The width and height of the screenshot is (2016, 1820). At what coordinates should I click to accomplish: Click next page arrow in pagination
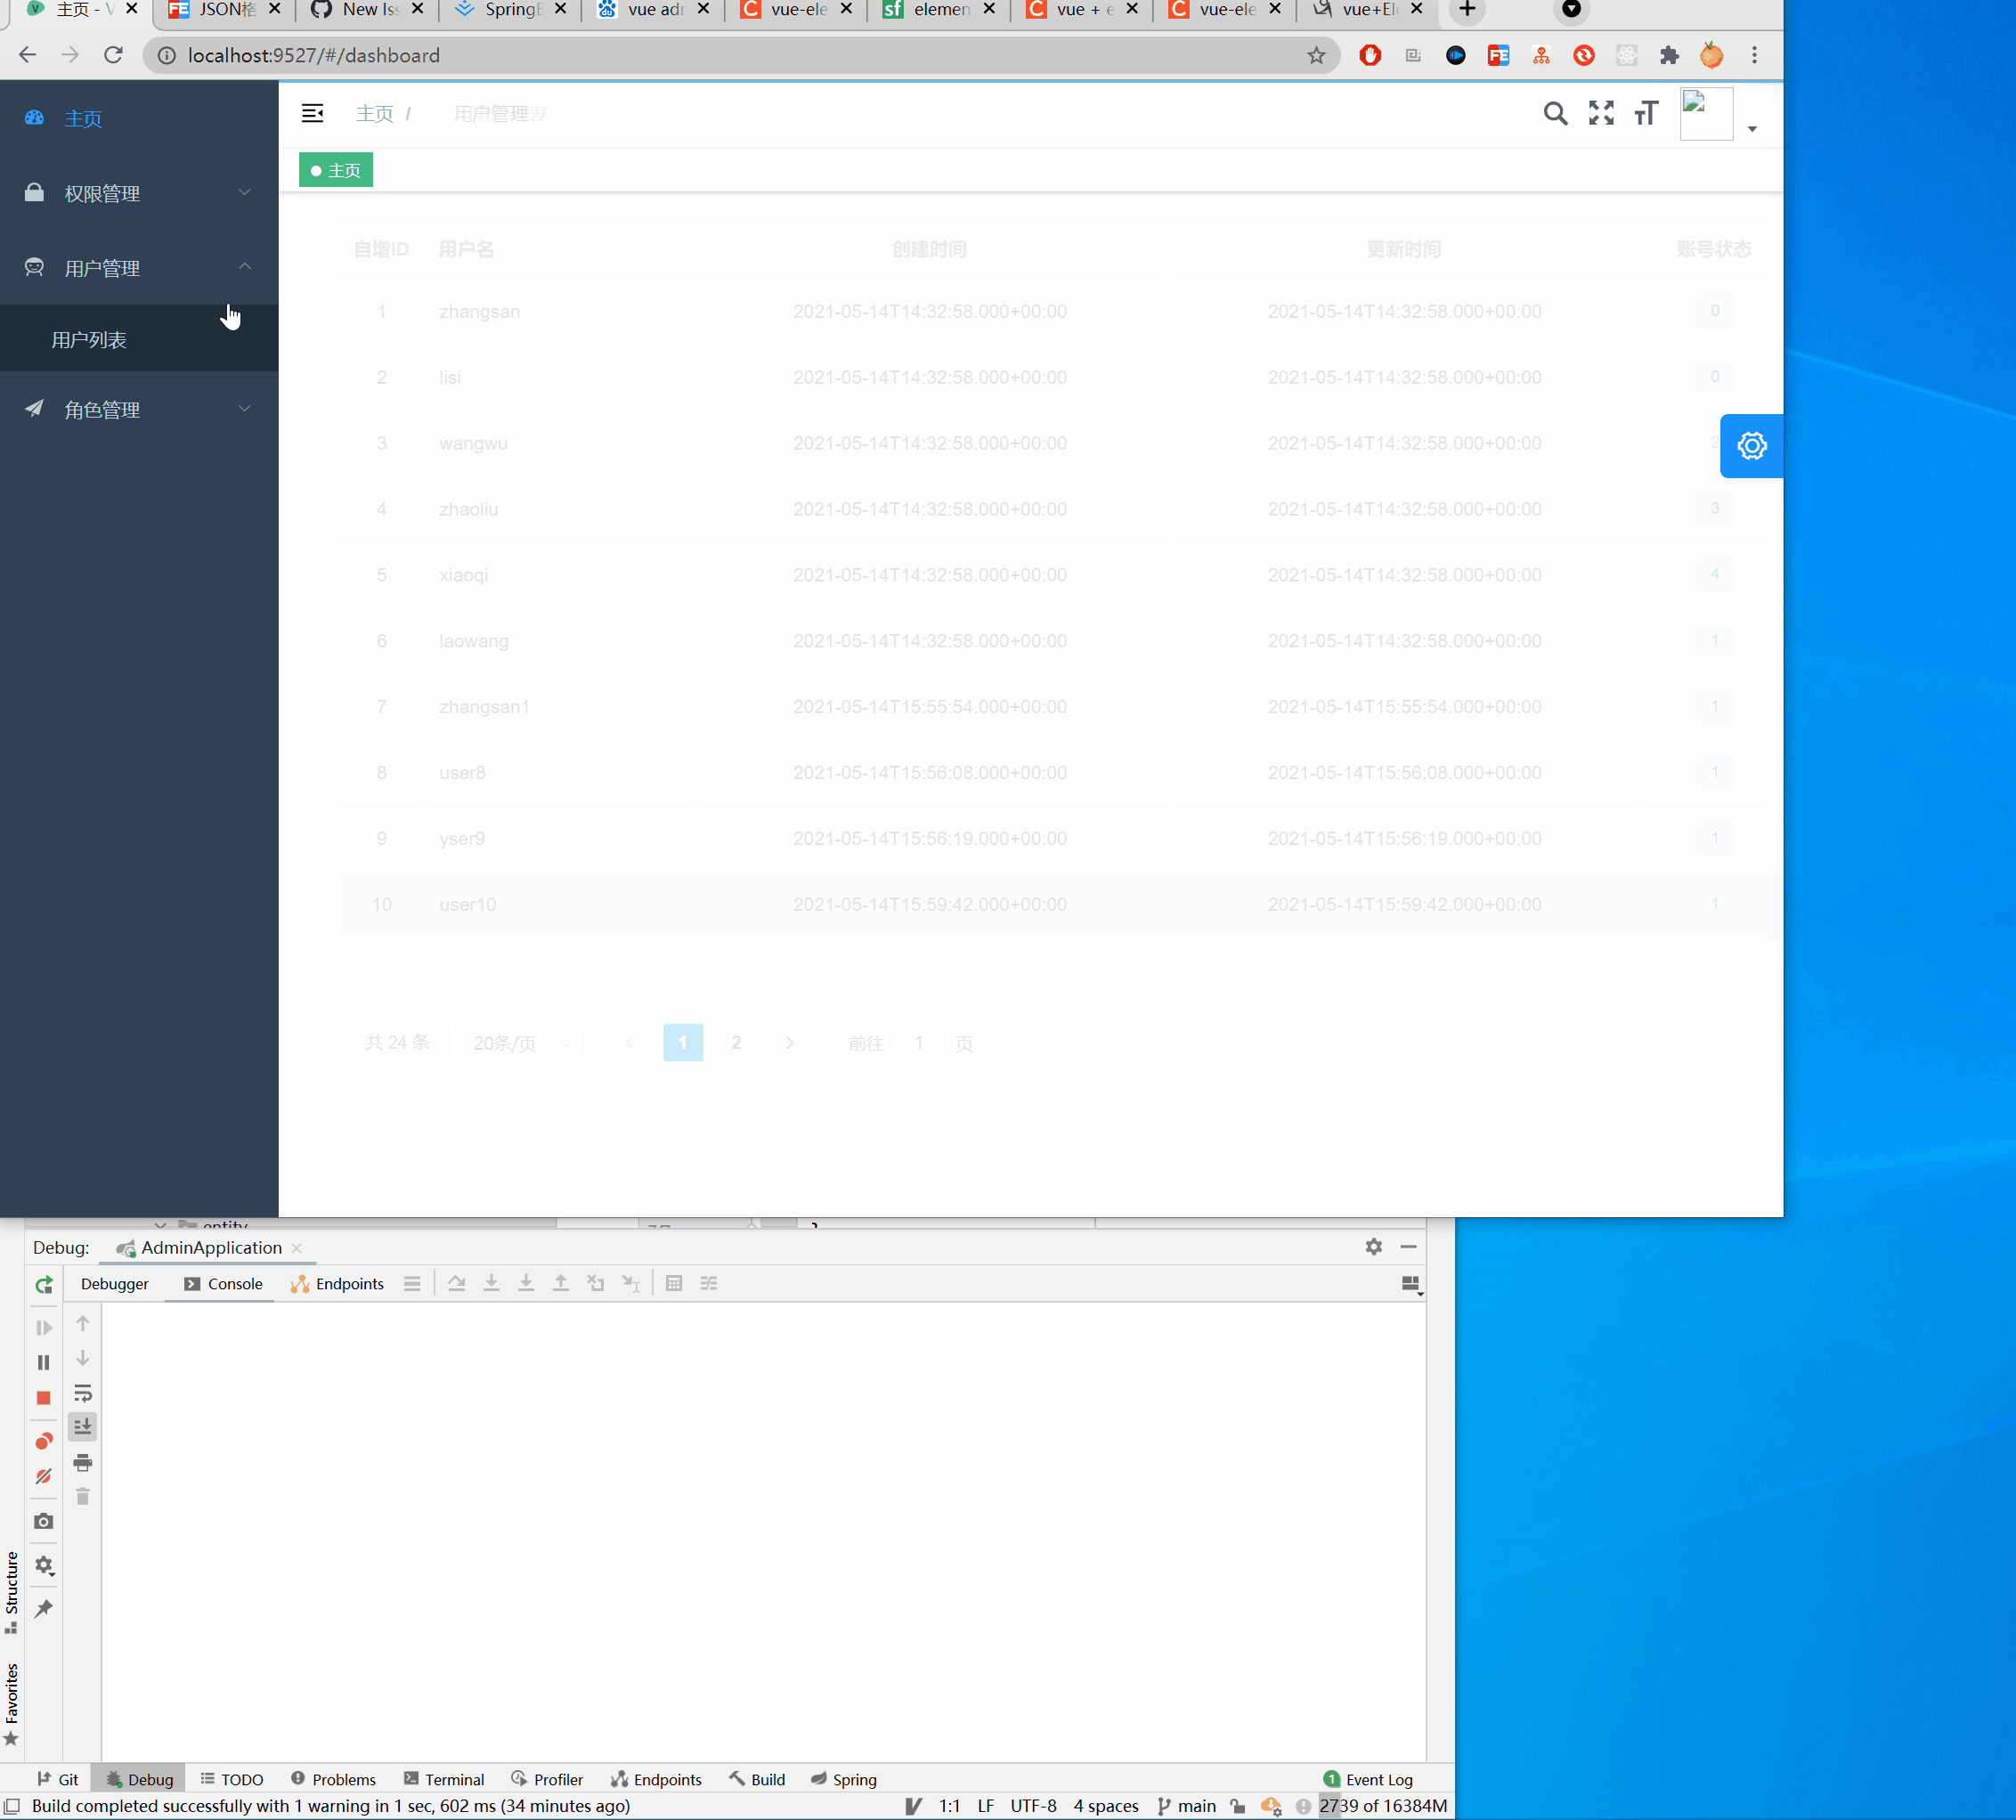coord(790,1043)
